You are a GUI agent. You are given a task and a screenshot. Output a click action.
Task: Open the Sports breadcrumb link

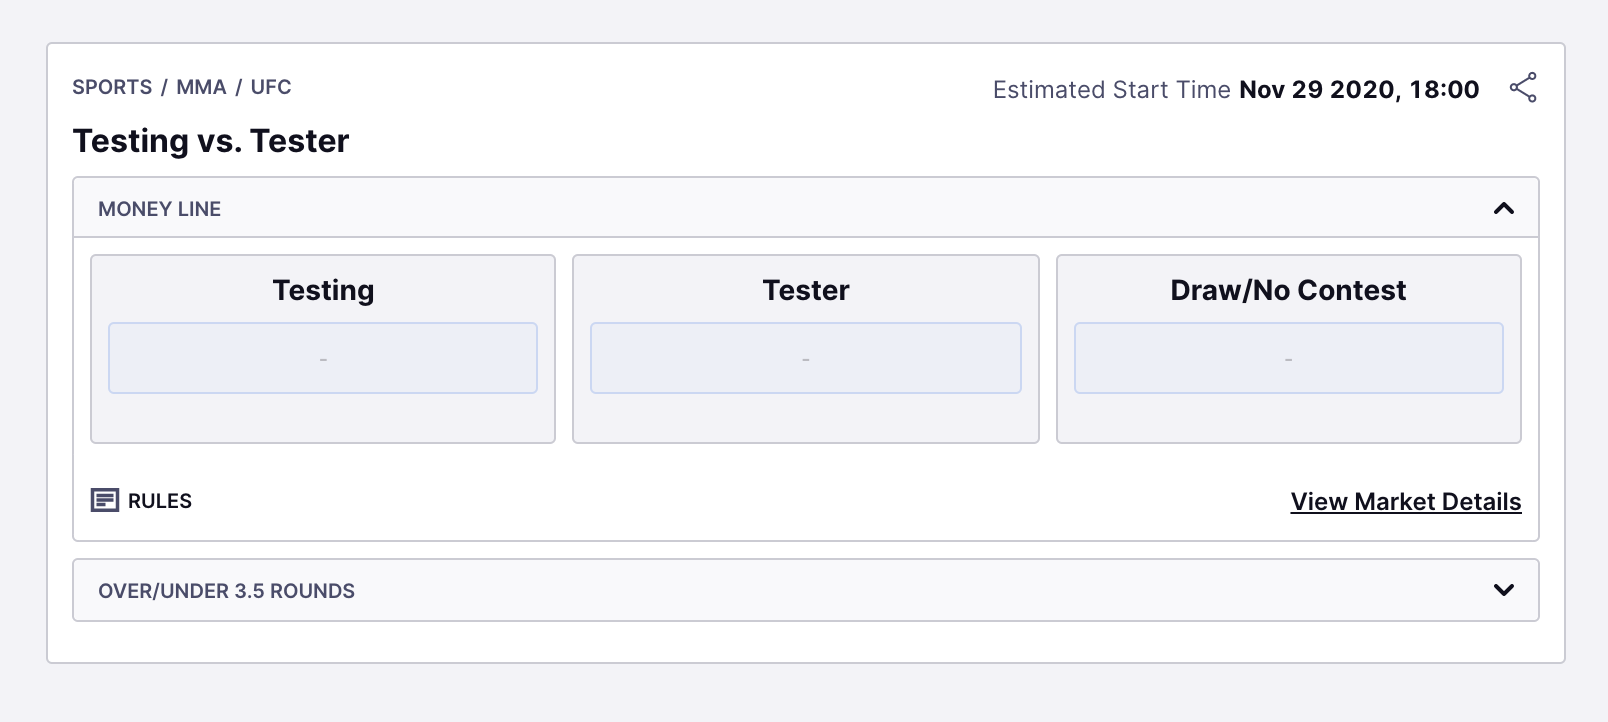tap(112, 87)
